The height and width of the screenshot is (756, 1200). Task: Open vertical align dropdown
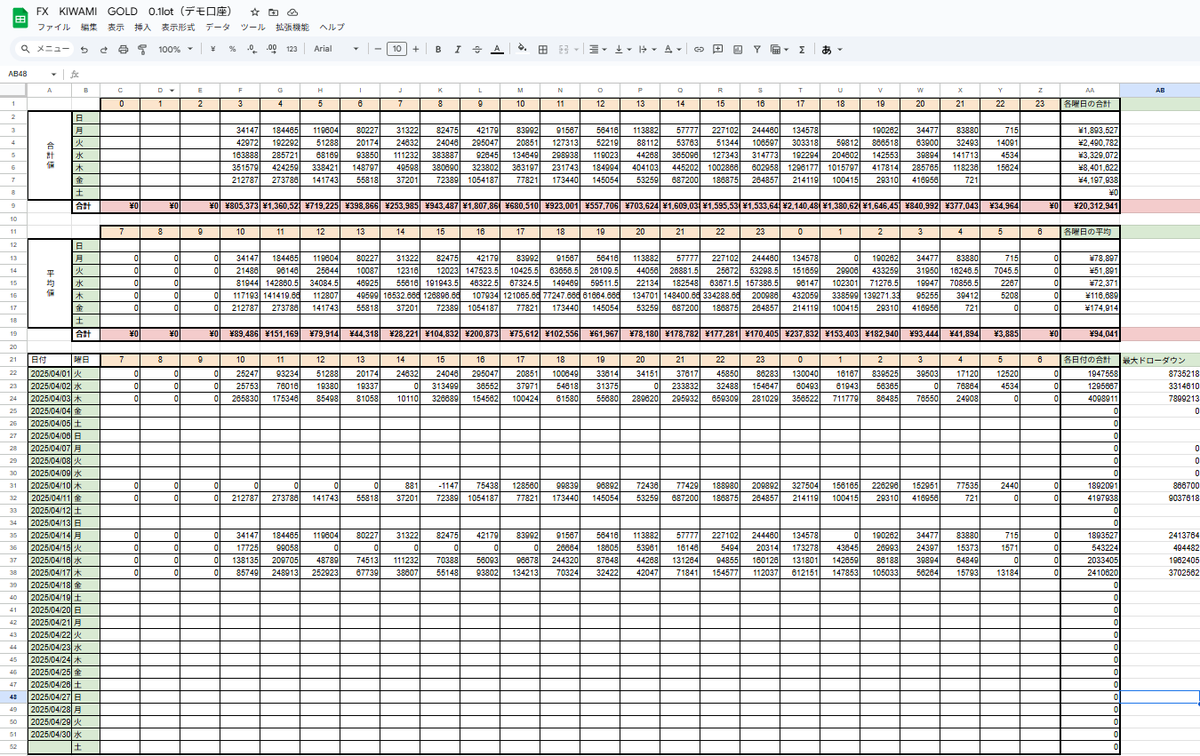(x=622, y=48)
